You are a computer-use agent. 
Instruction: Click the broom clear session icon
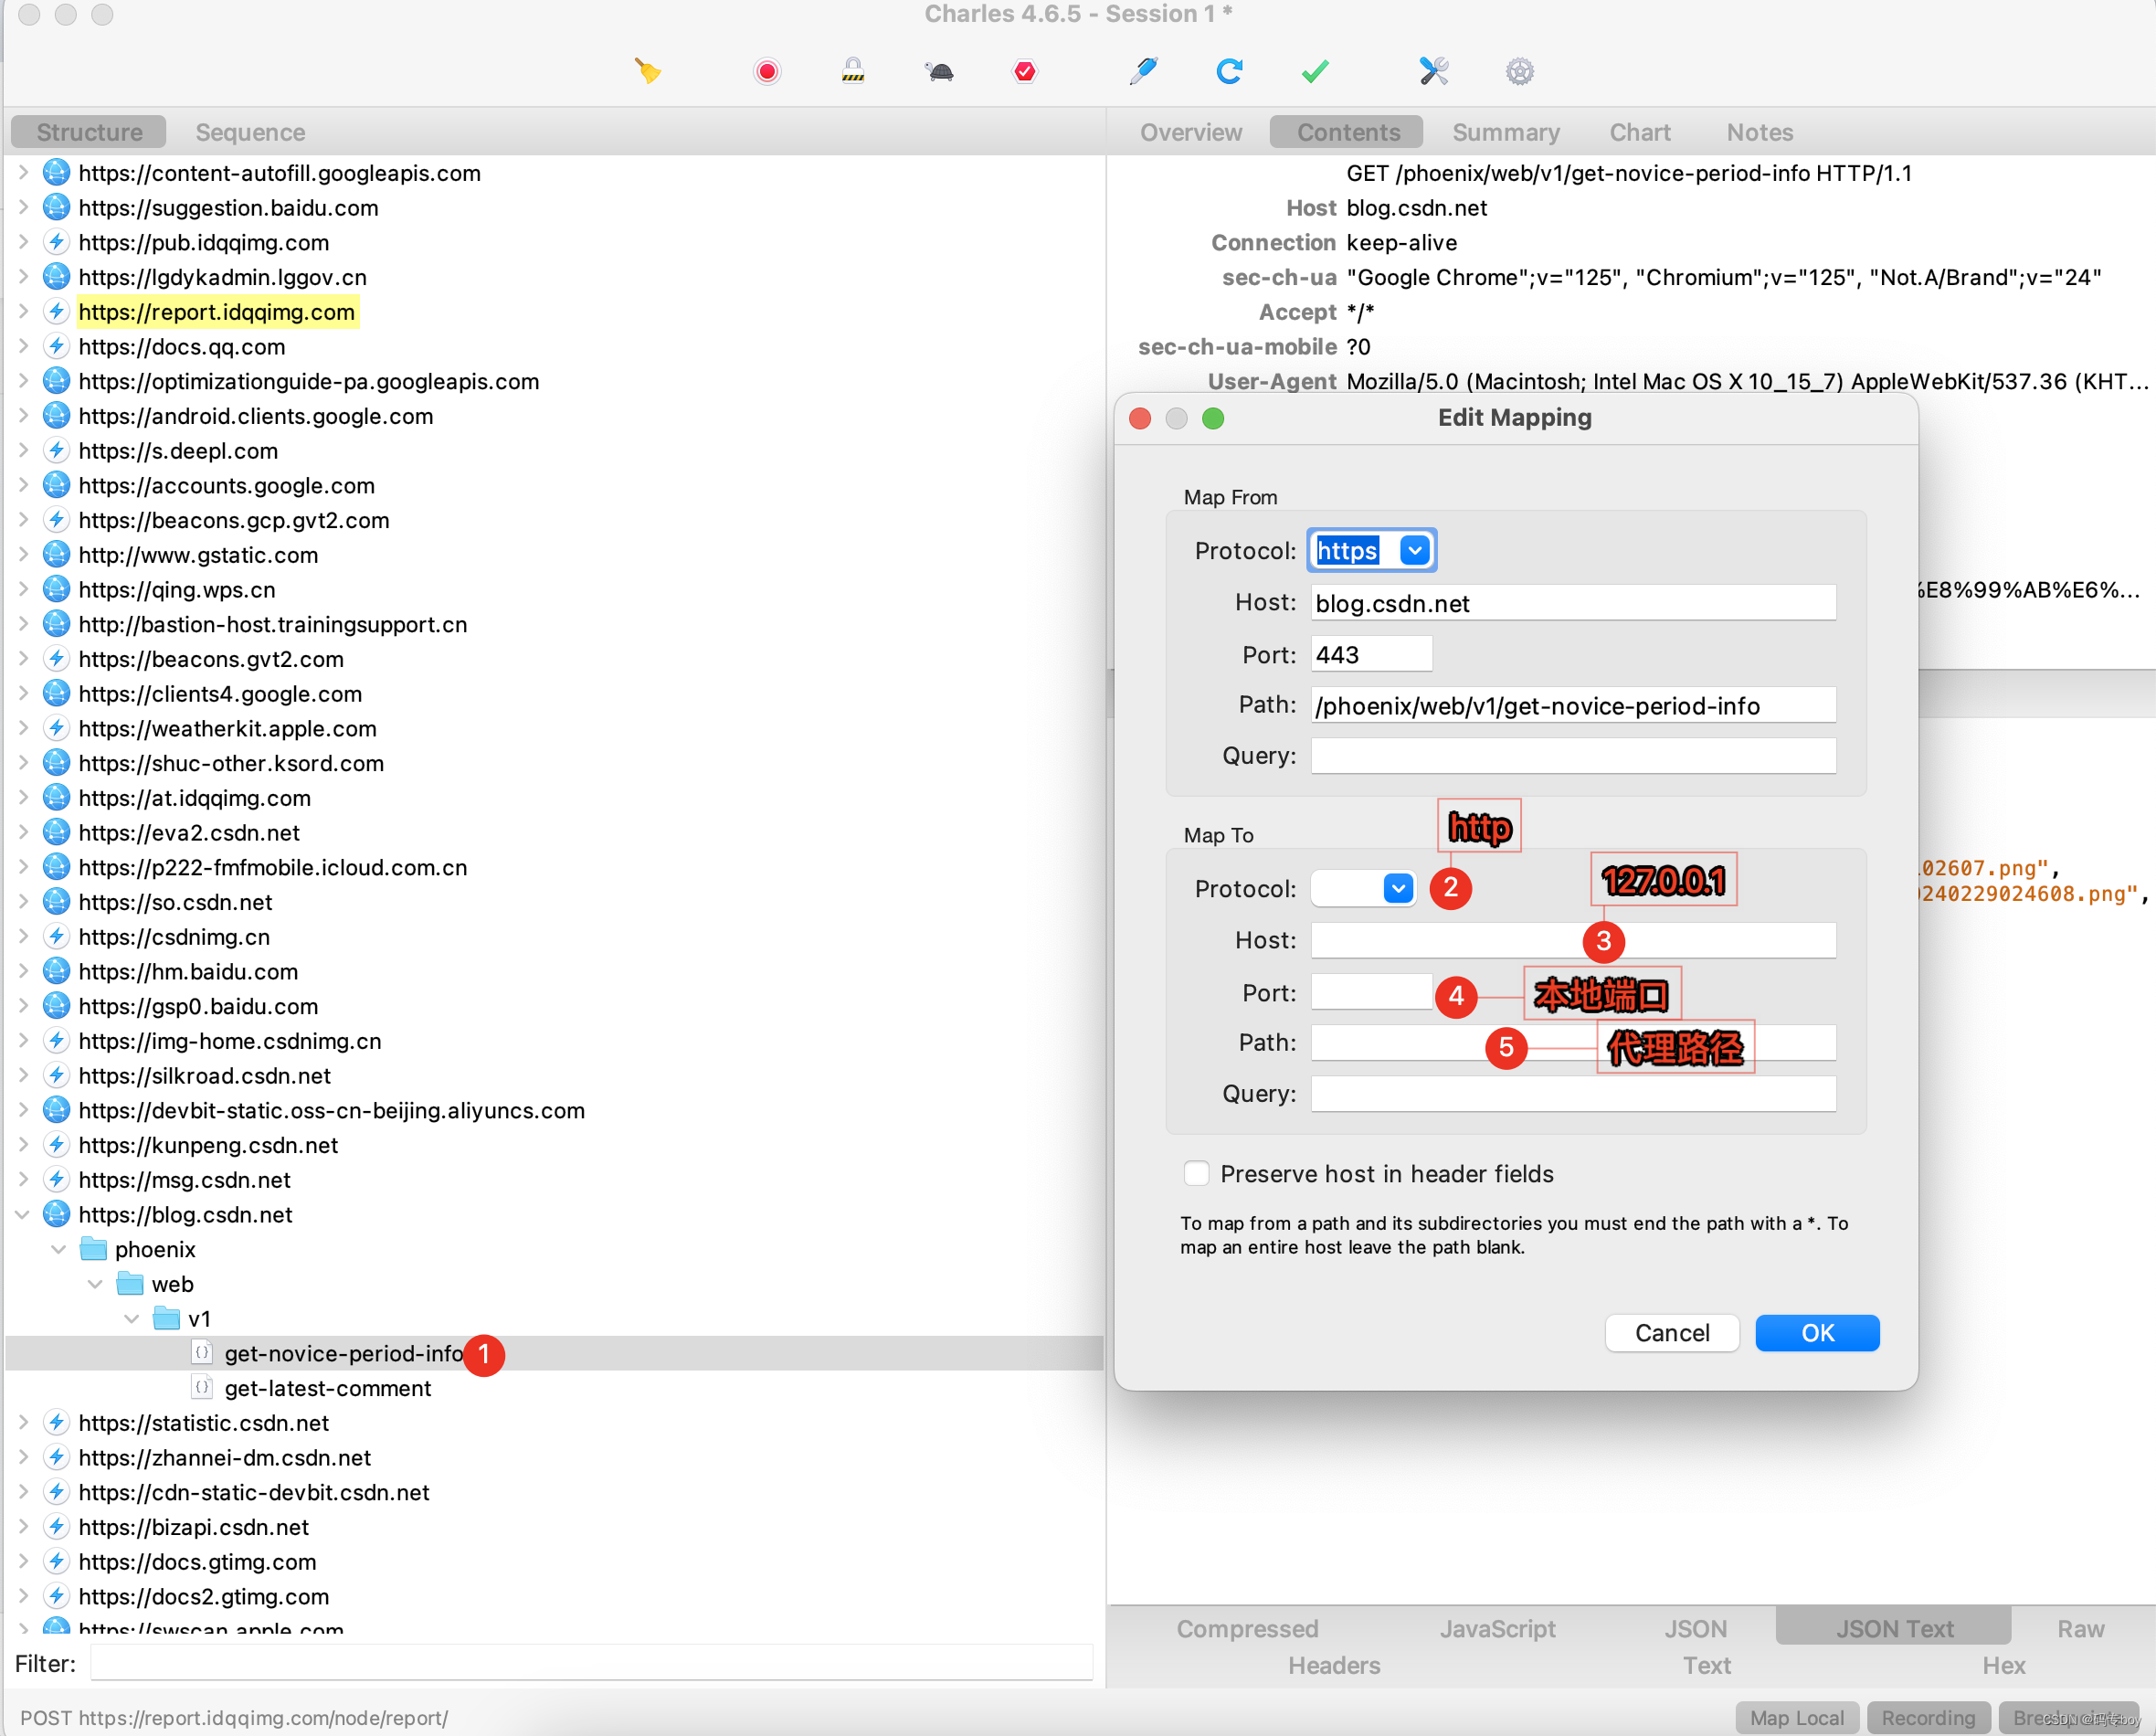[647, 71]
